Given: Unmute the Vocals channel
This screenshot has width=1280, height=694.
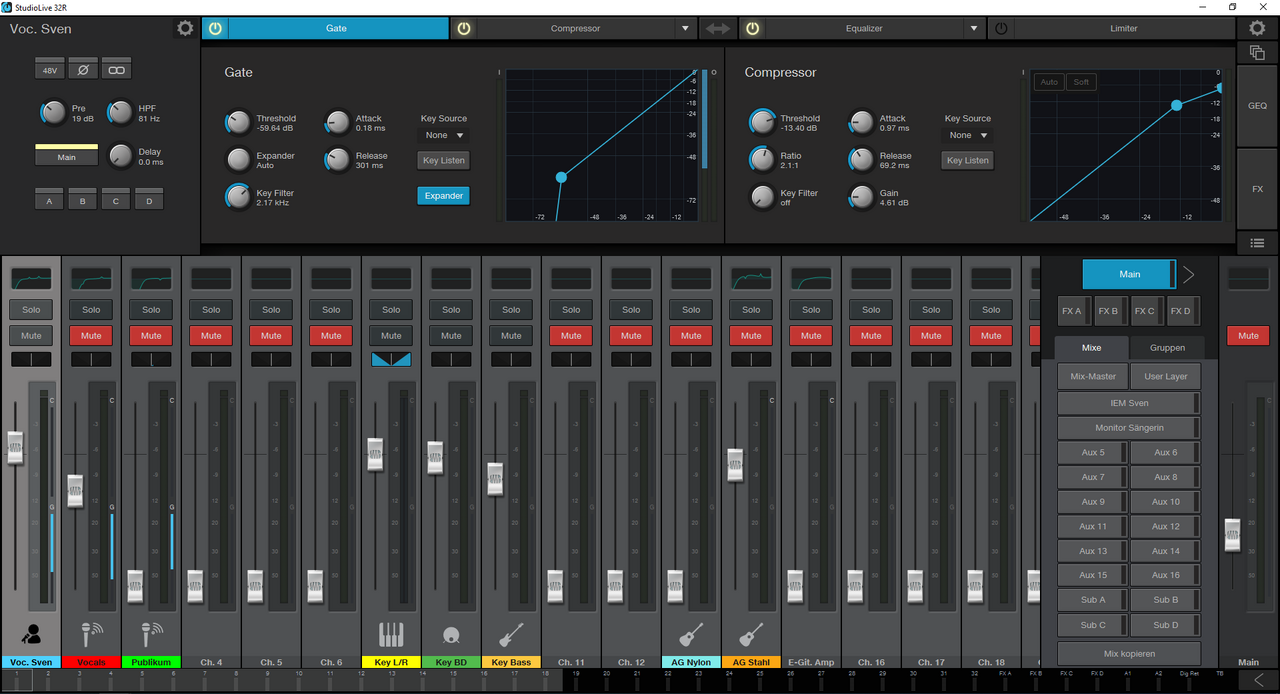Looking at the screenshot, I should click(x=91, y=335).
